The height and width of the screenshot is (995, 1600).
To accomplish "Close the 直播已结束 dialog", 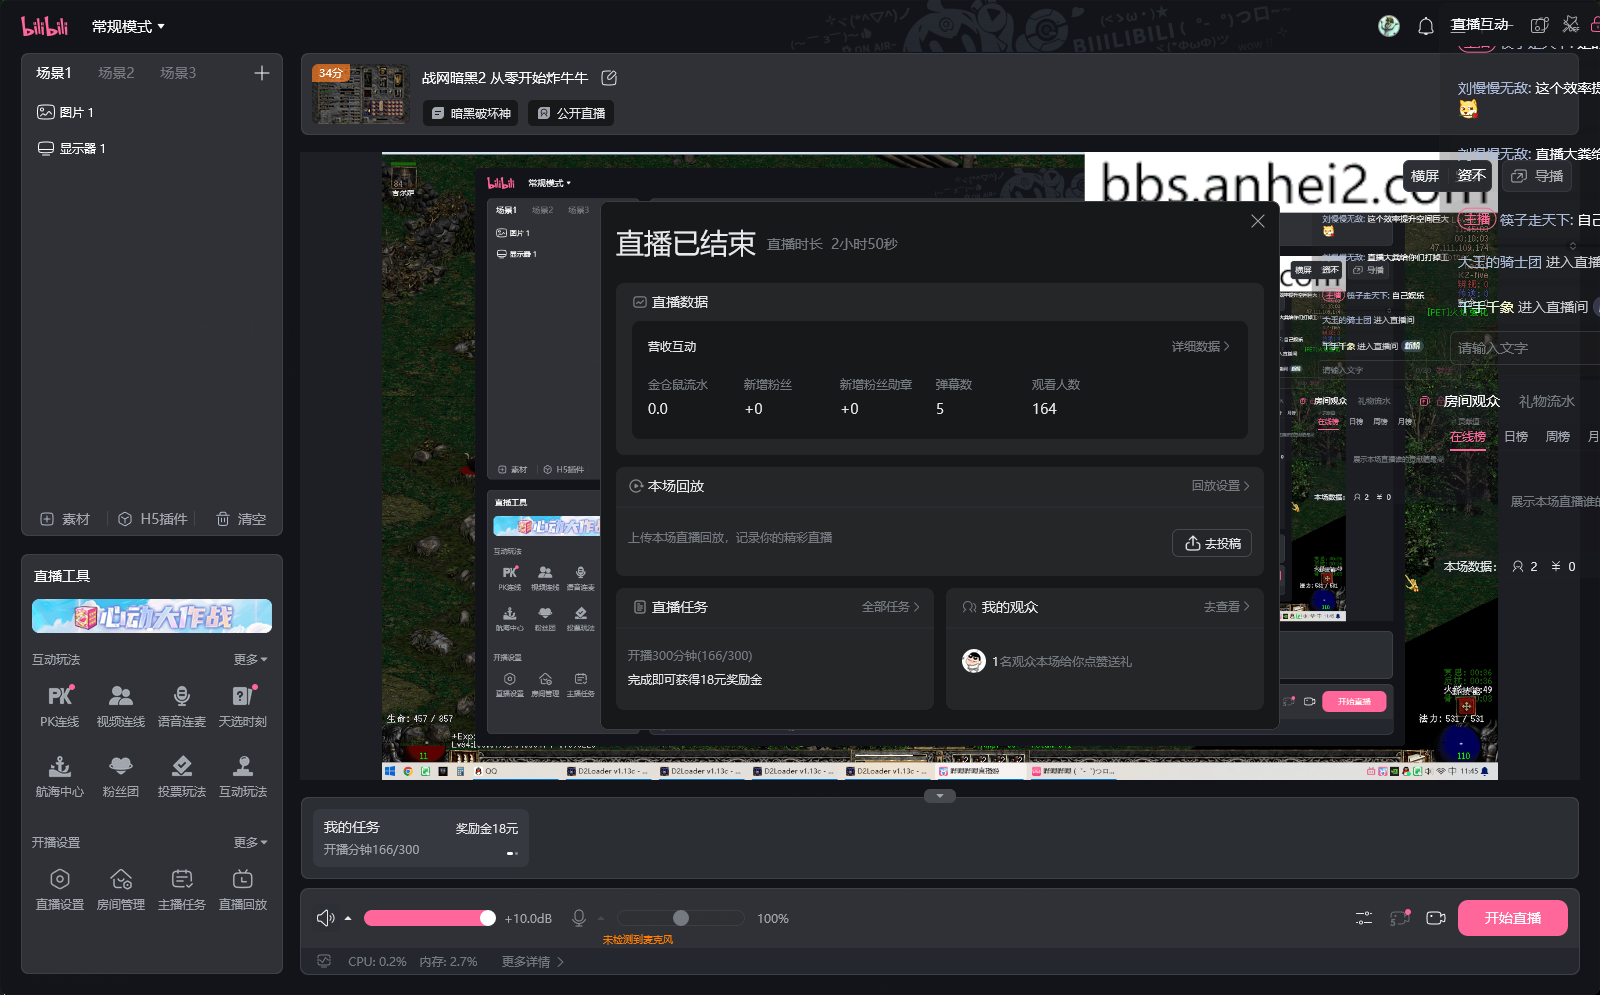I will (1258, 221).
